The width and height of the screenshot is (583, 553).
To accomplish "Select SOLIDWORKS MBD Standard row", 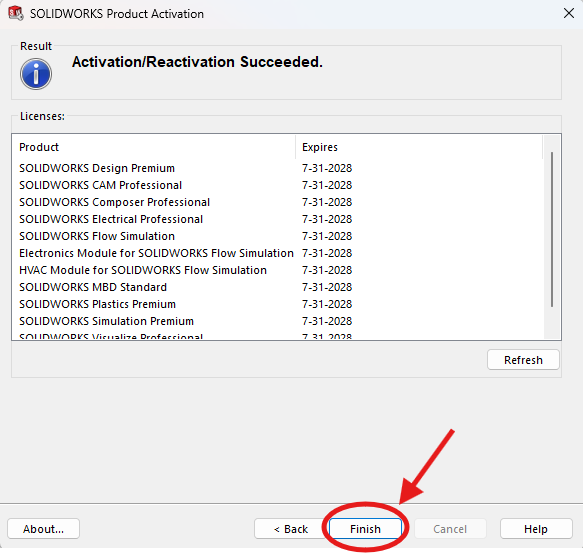I will [278, 287].
